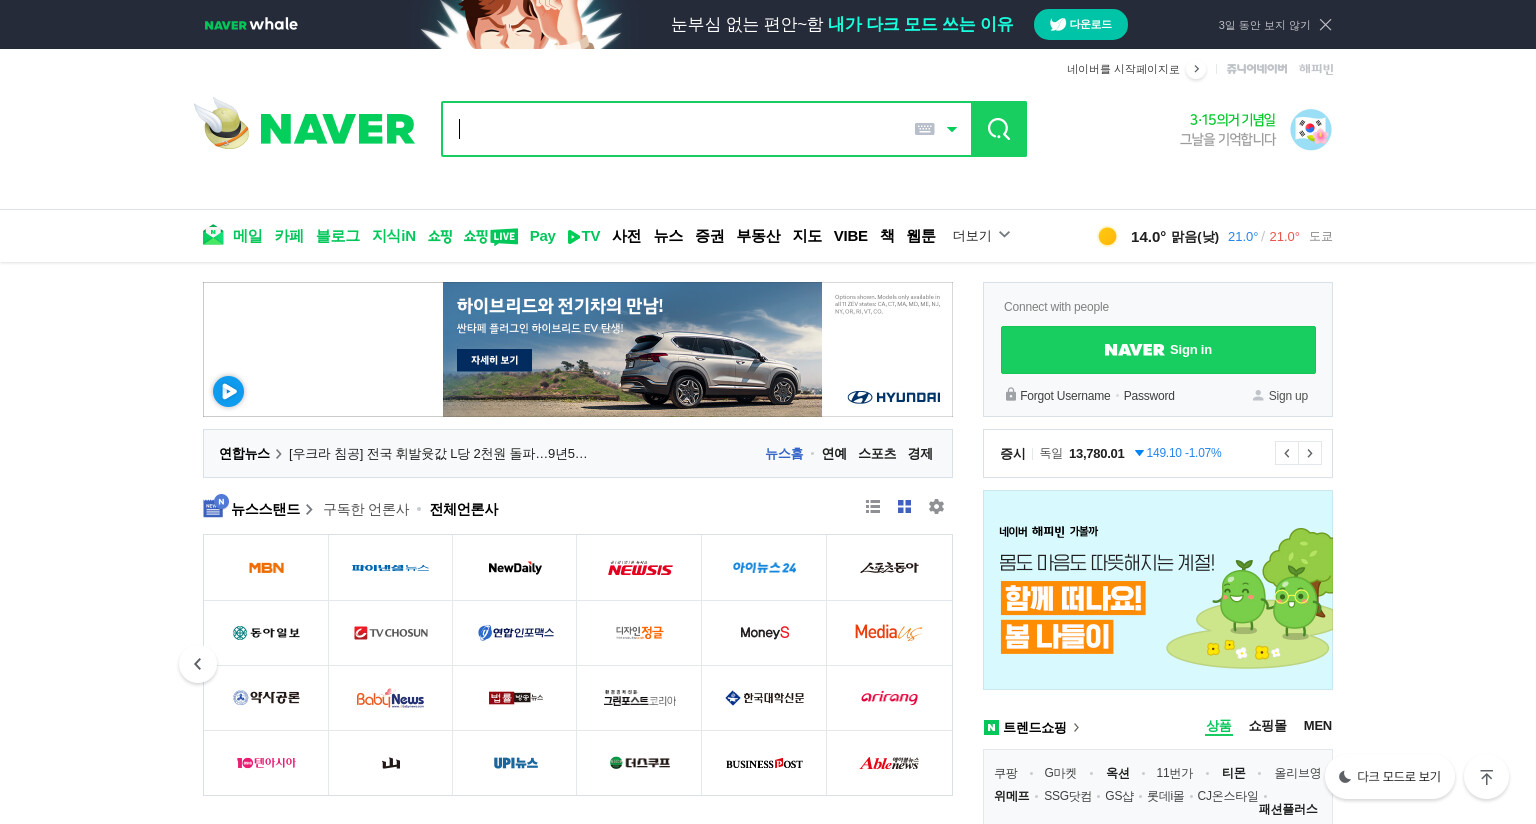Open the TV play icon menu item
The image size is (1536, 824).
click(584, 236)
